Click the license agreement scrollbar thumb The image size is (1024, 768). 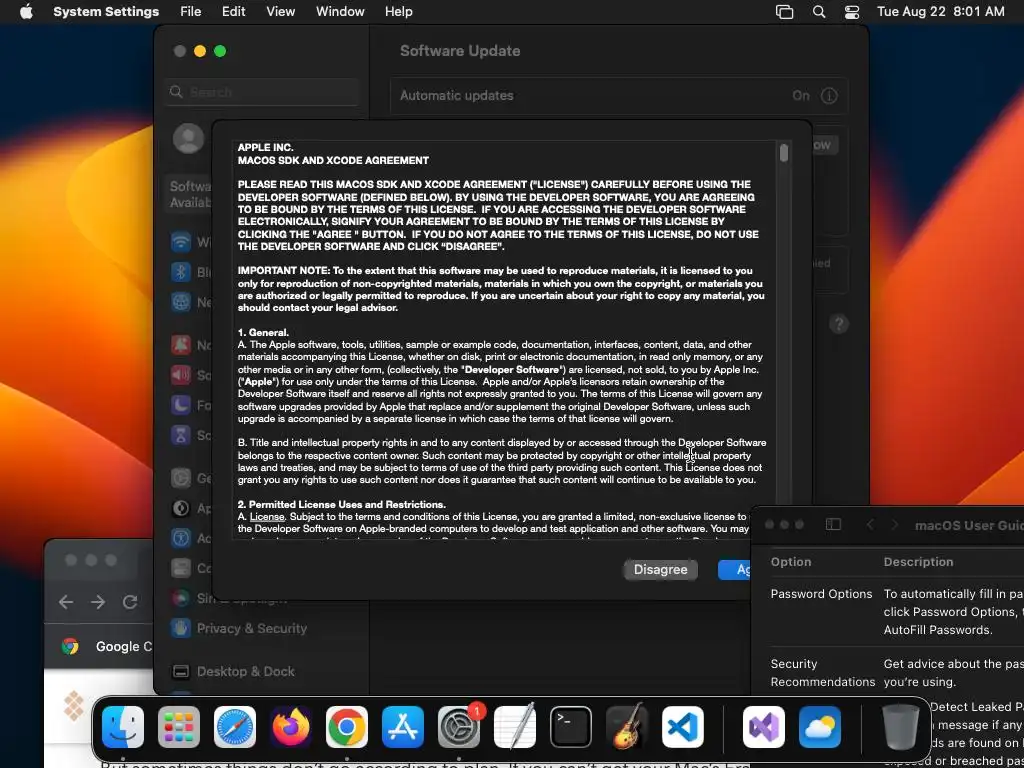[x=784, y=153]
